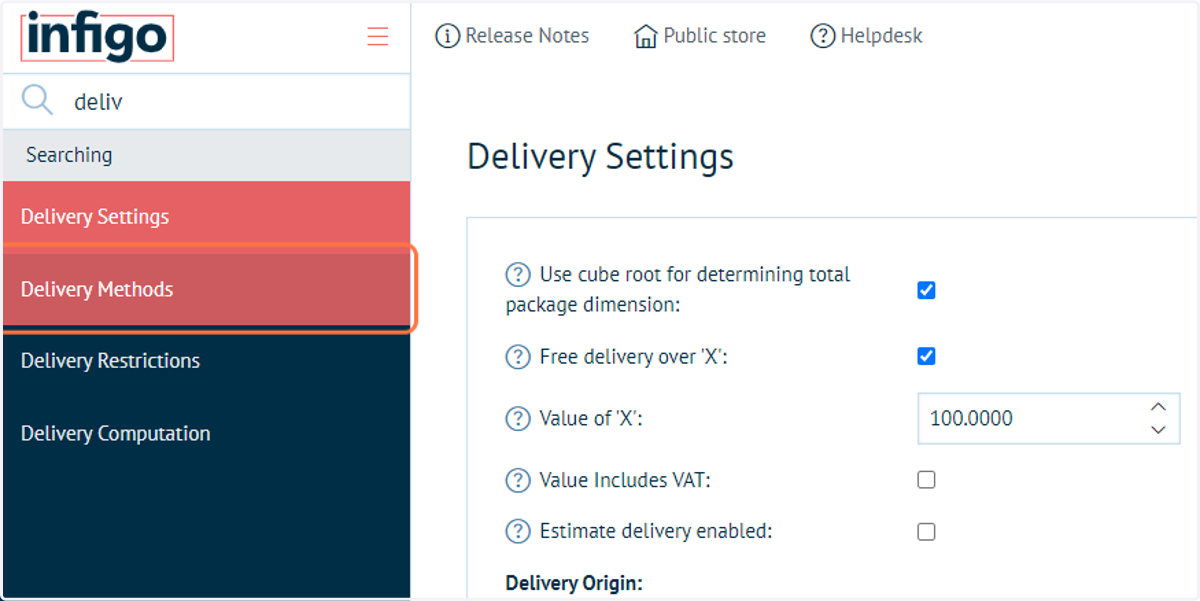
Task: Click the Public store house icon
Action: 646,36
